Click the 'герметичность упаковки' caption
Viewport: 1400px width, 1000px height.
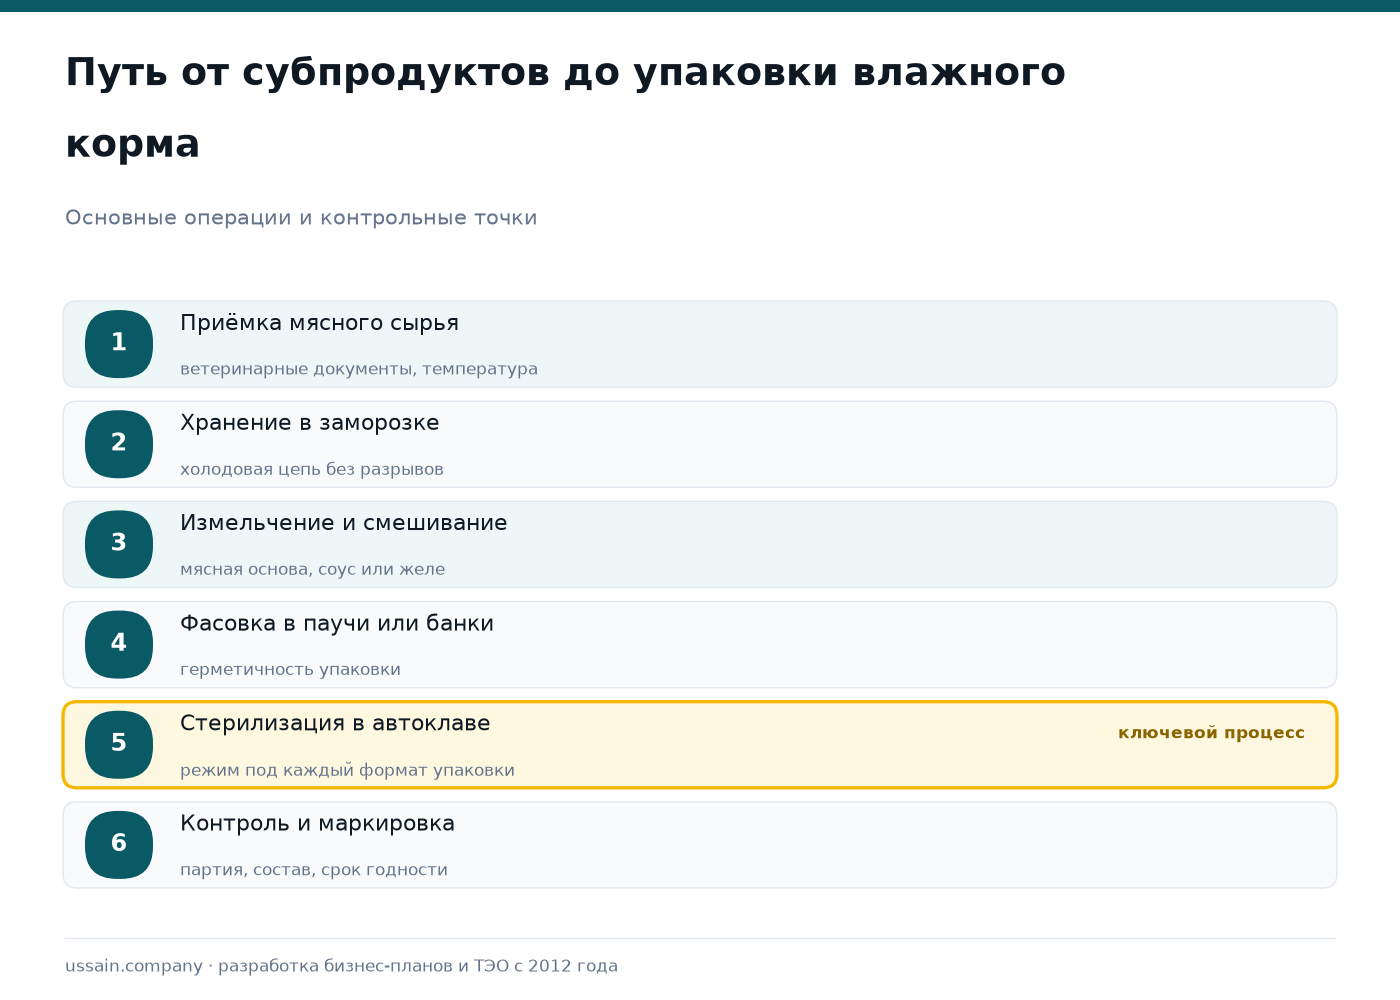pyautogui.click(x=290, y=669)
